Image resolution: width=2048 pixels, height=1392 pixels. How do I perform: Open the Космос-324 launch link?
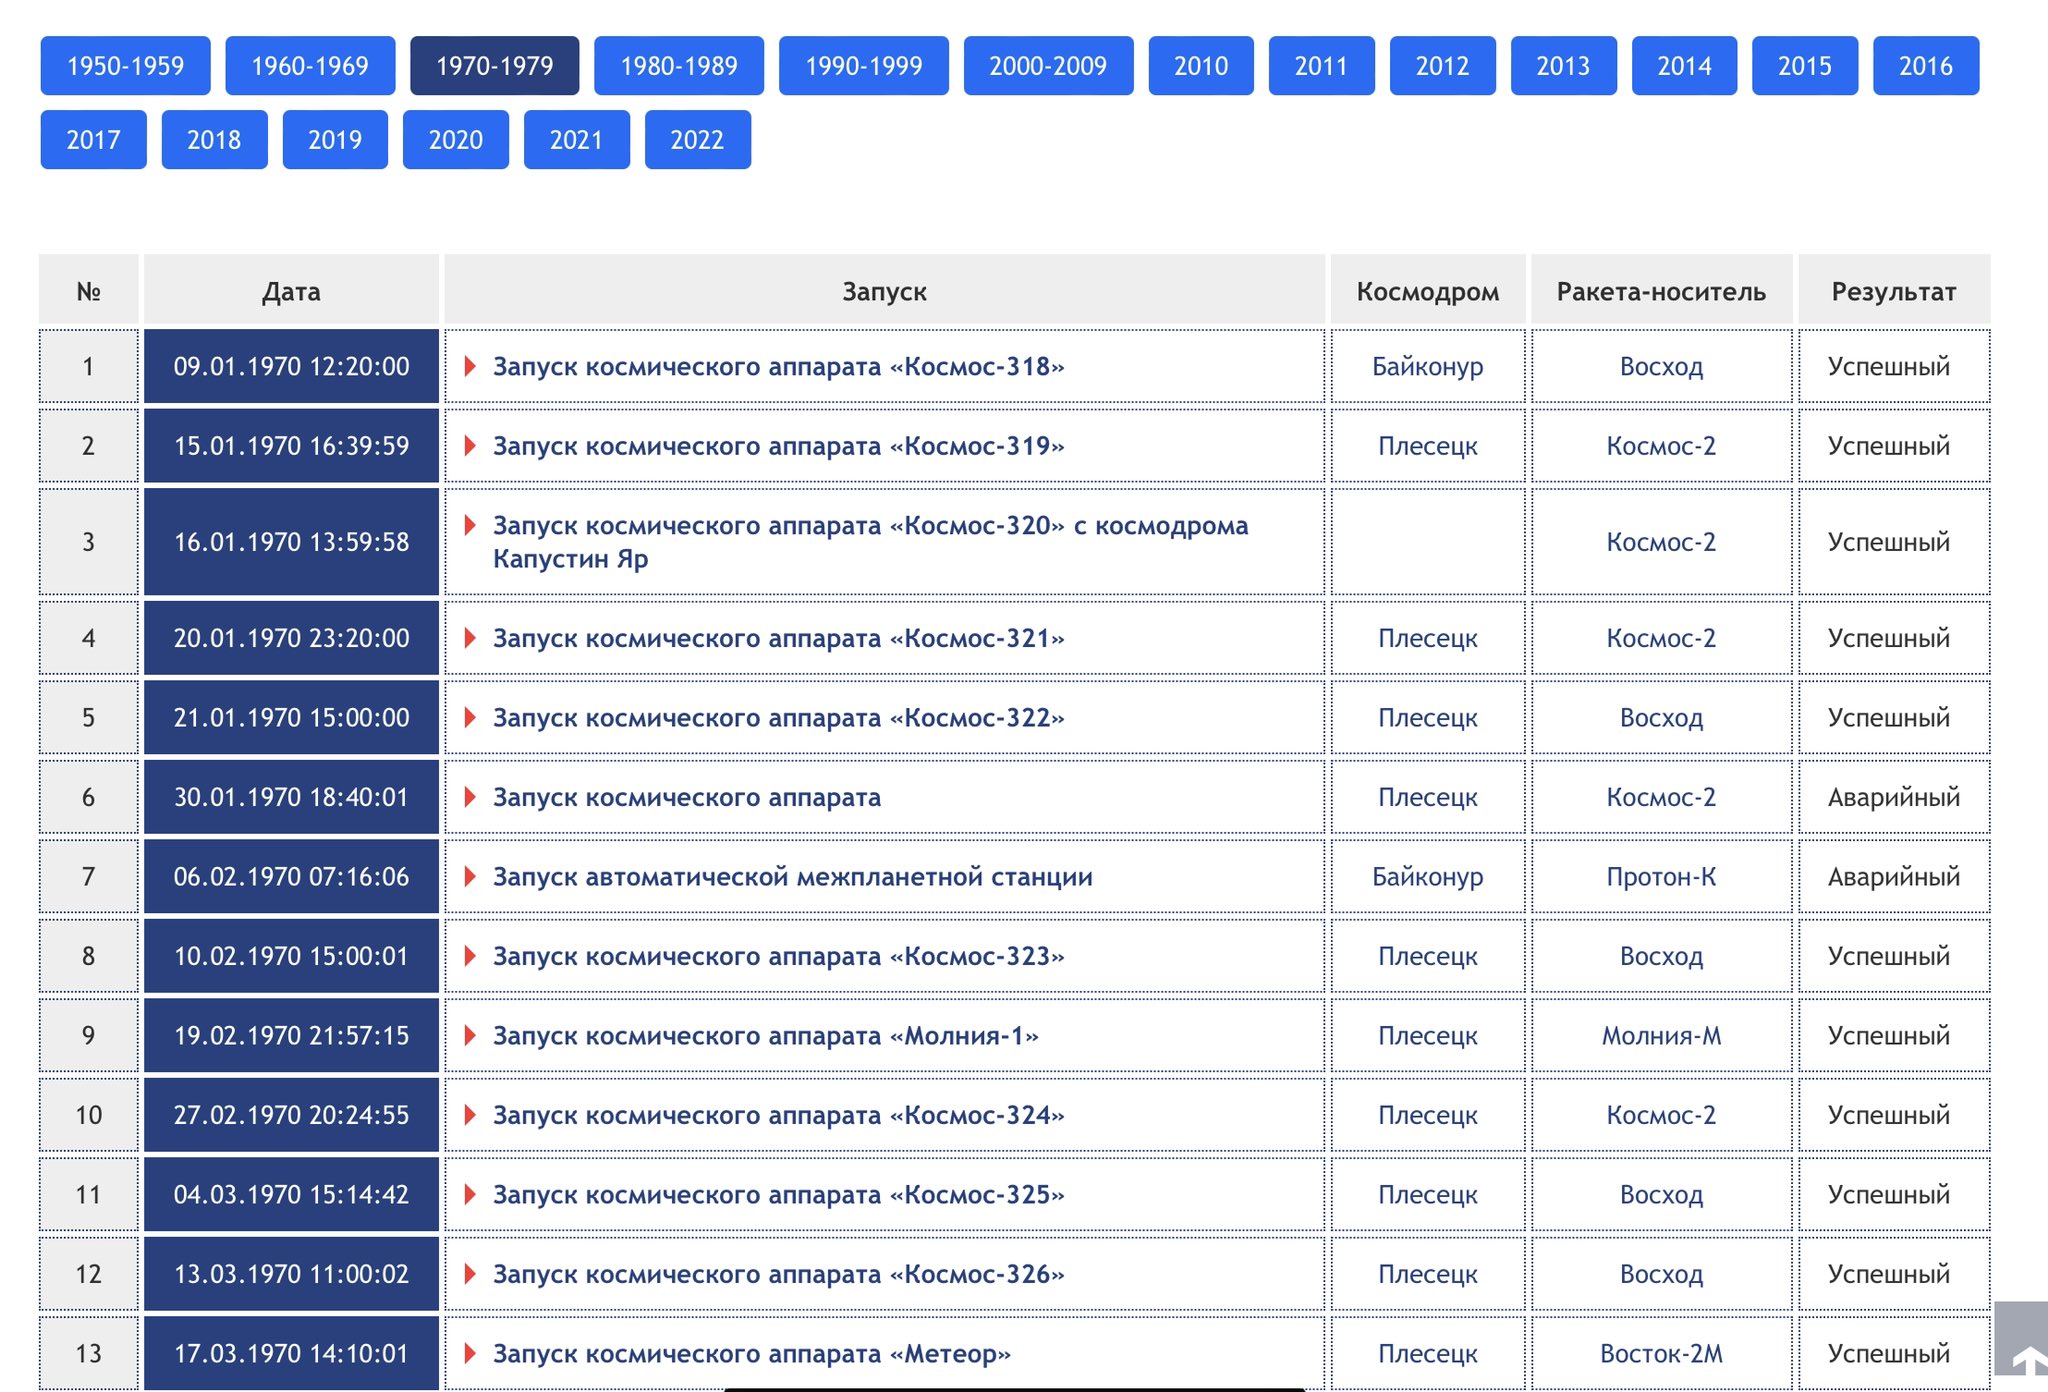point(778,1115)
